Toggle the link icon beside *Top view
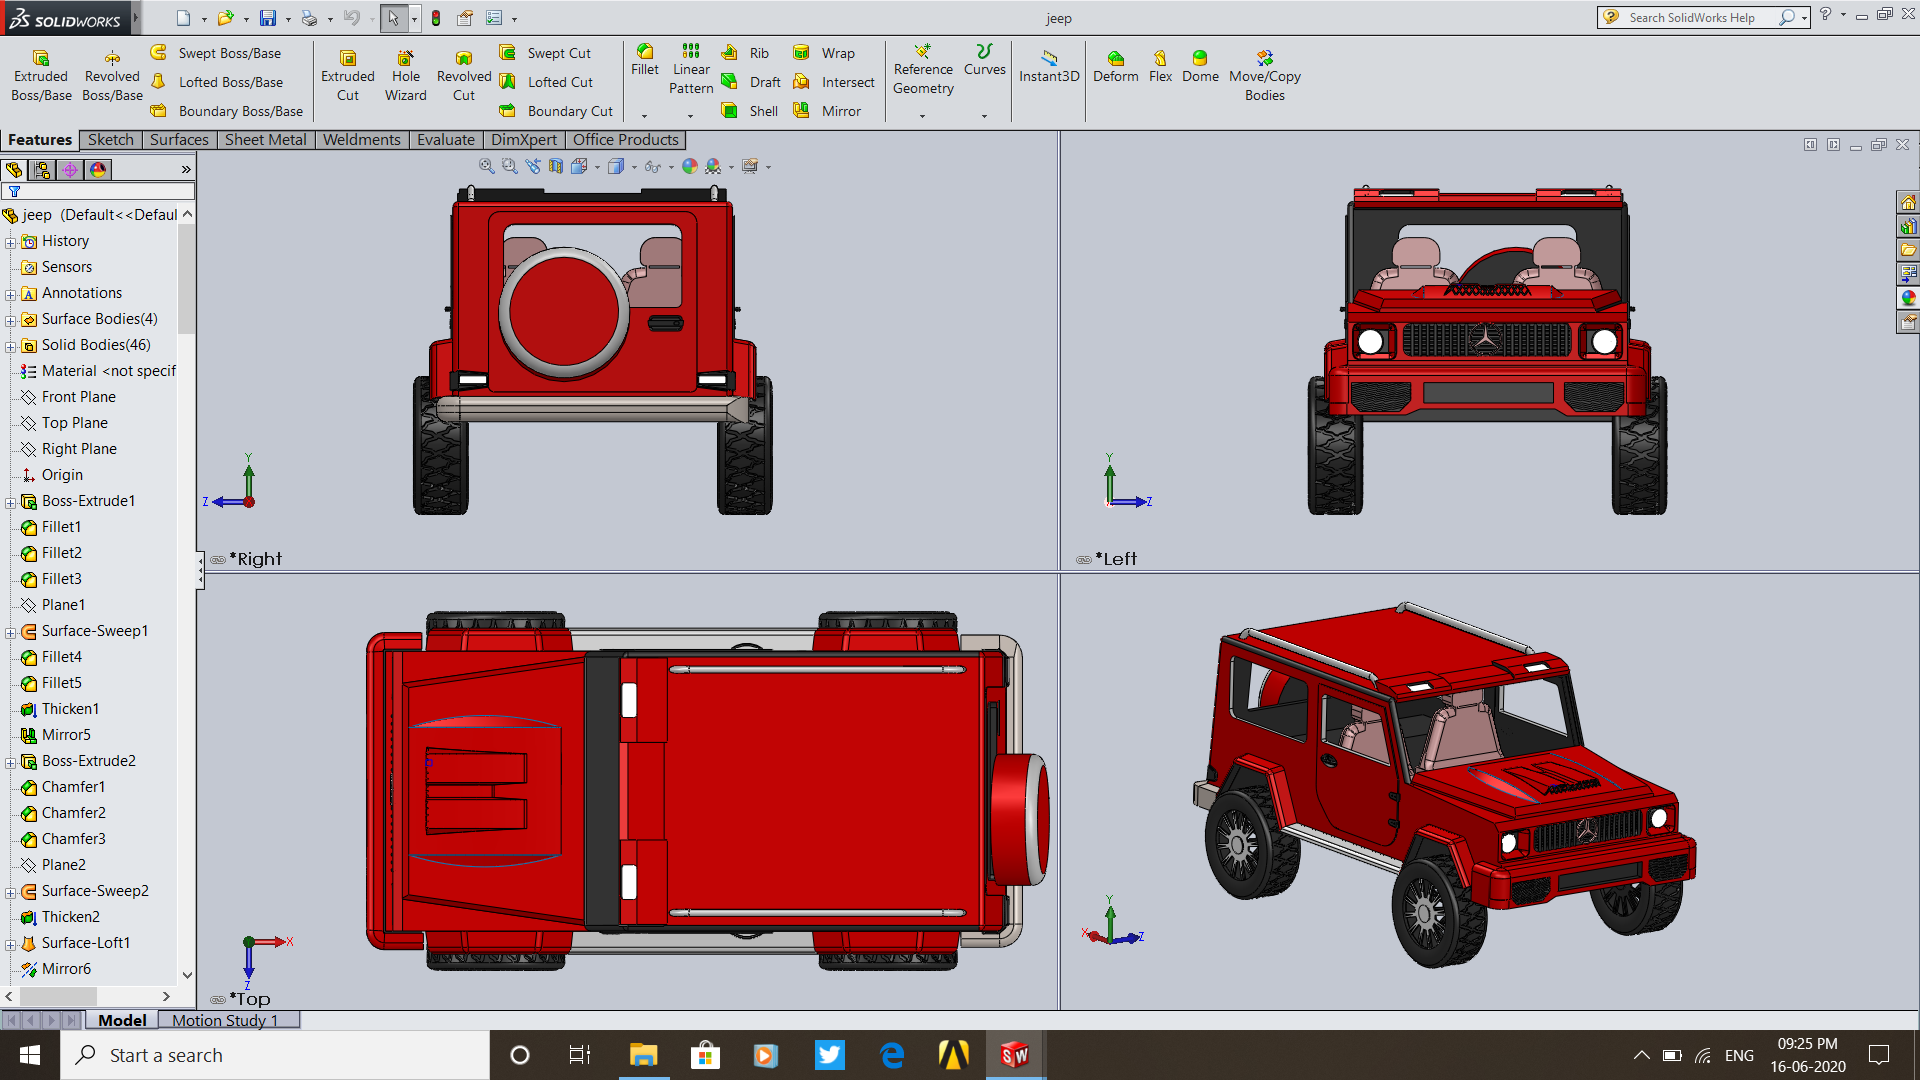Image resolution: width=1920 pixels, height=1080 pixels. pos(218,1000)
